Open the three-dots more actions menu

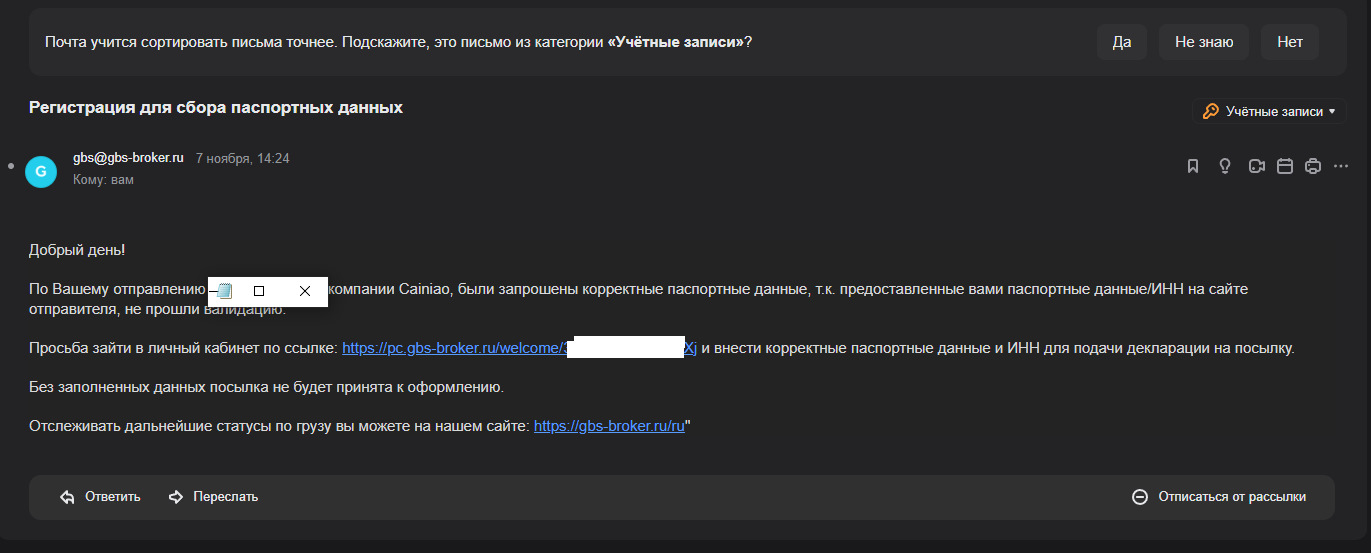pos(1342,166)
